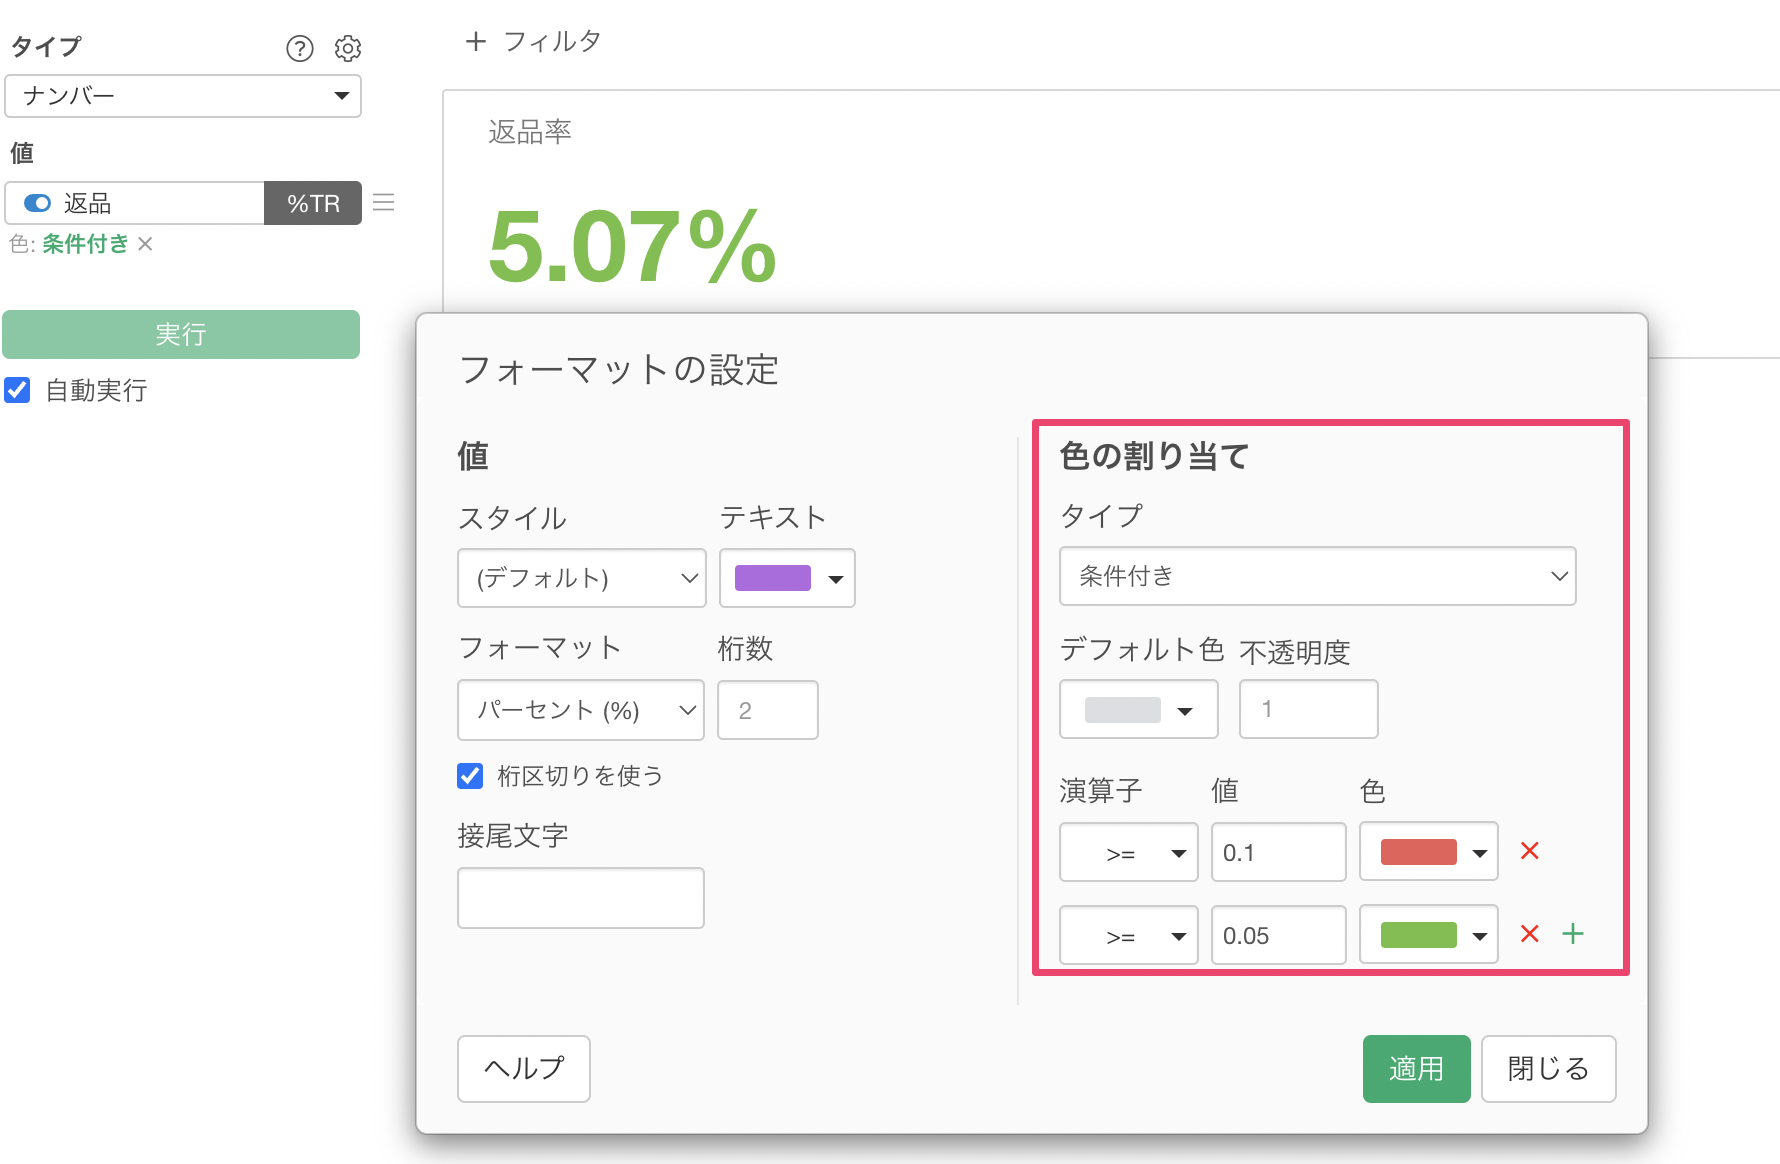The width and height of the screenshot is (1780, 1164).
Task: Open the 条件付き color type dropdown
Action: (1317, 576)
